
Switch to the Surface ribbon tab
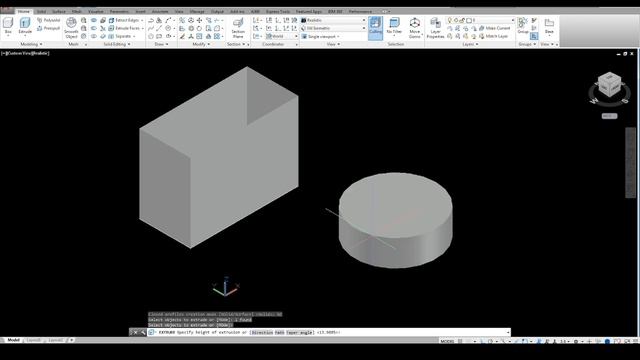pos(59,11)
